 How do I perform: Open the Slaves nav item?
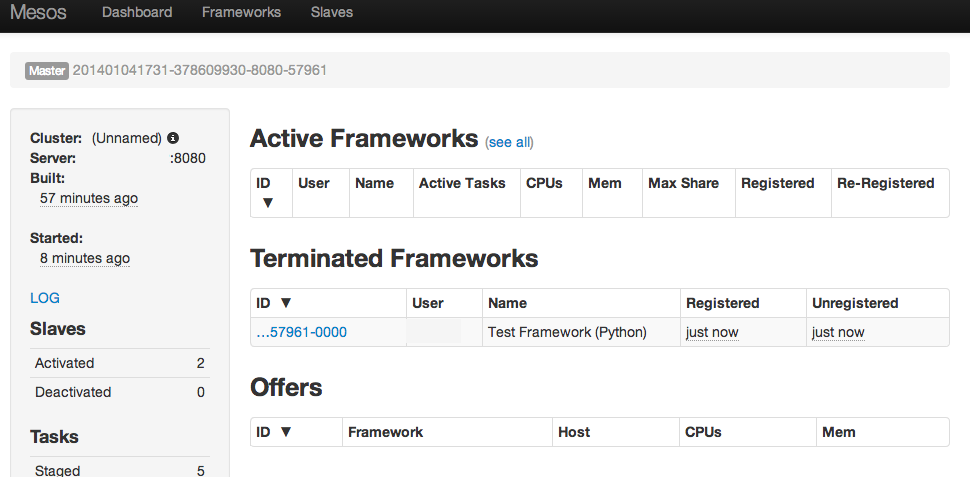tap(332, 13)
